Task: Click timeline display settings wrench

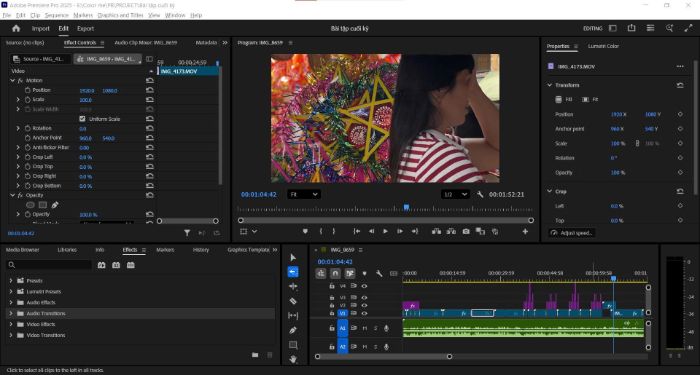Action: tap(379, 273)
